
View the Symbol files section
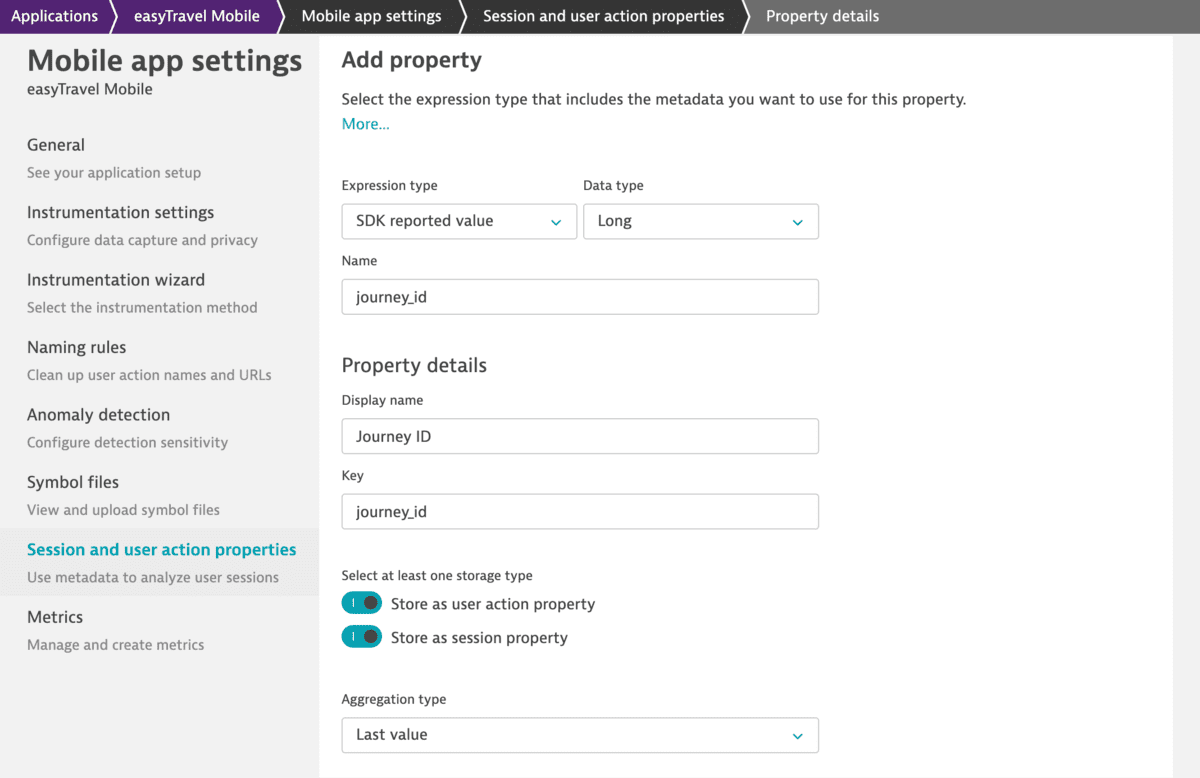point(72,482)
